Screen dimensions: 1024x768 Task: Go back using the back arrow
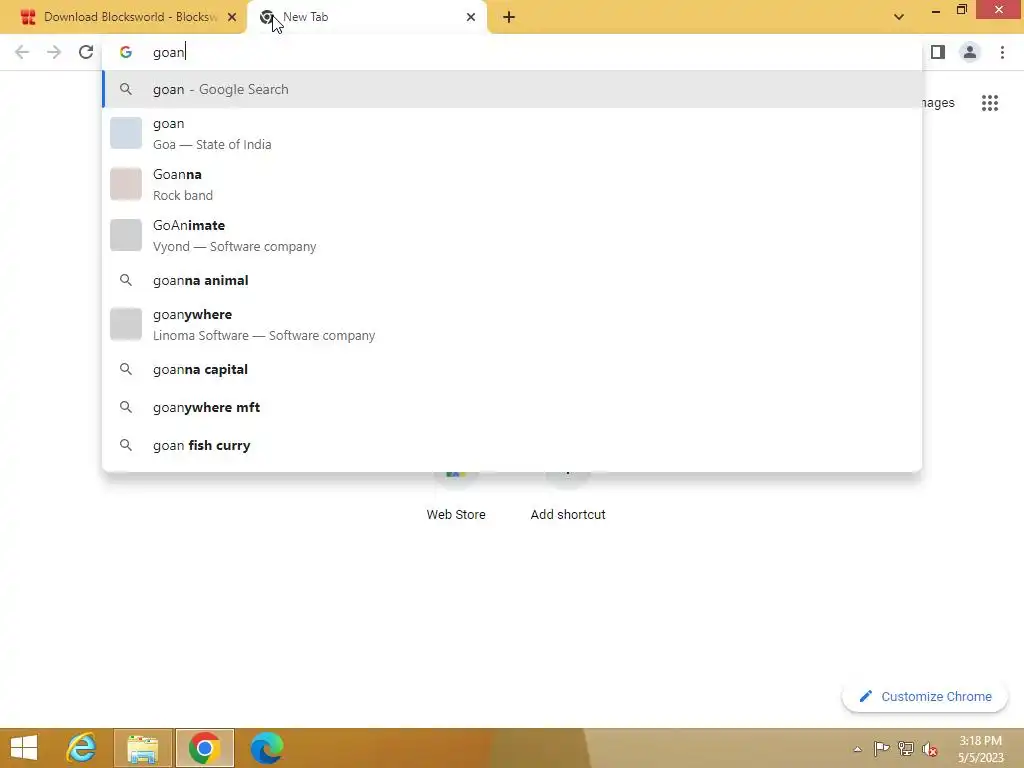(22, 52)
